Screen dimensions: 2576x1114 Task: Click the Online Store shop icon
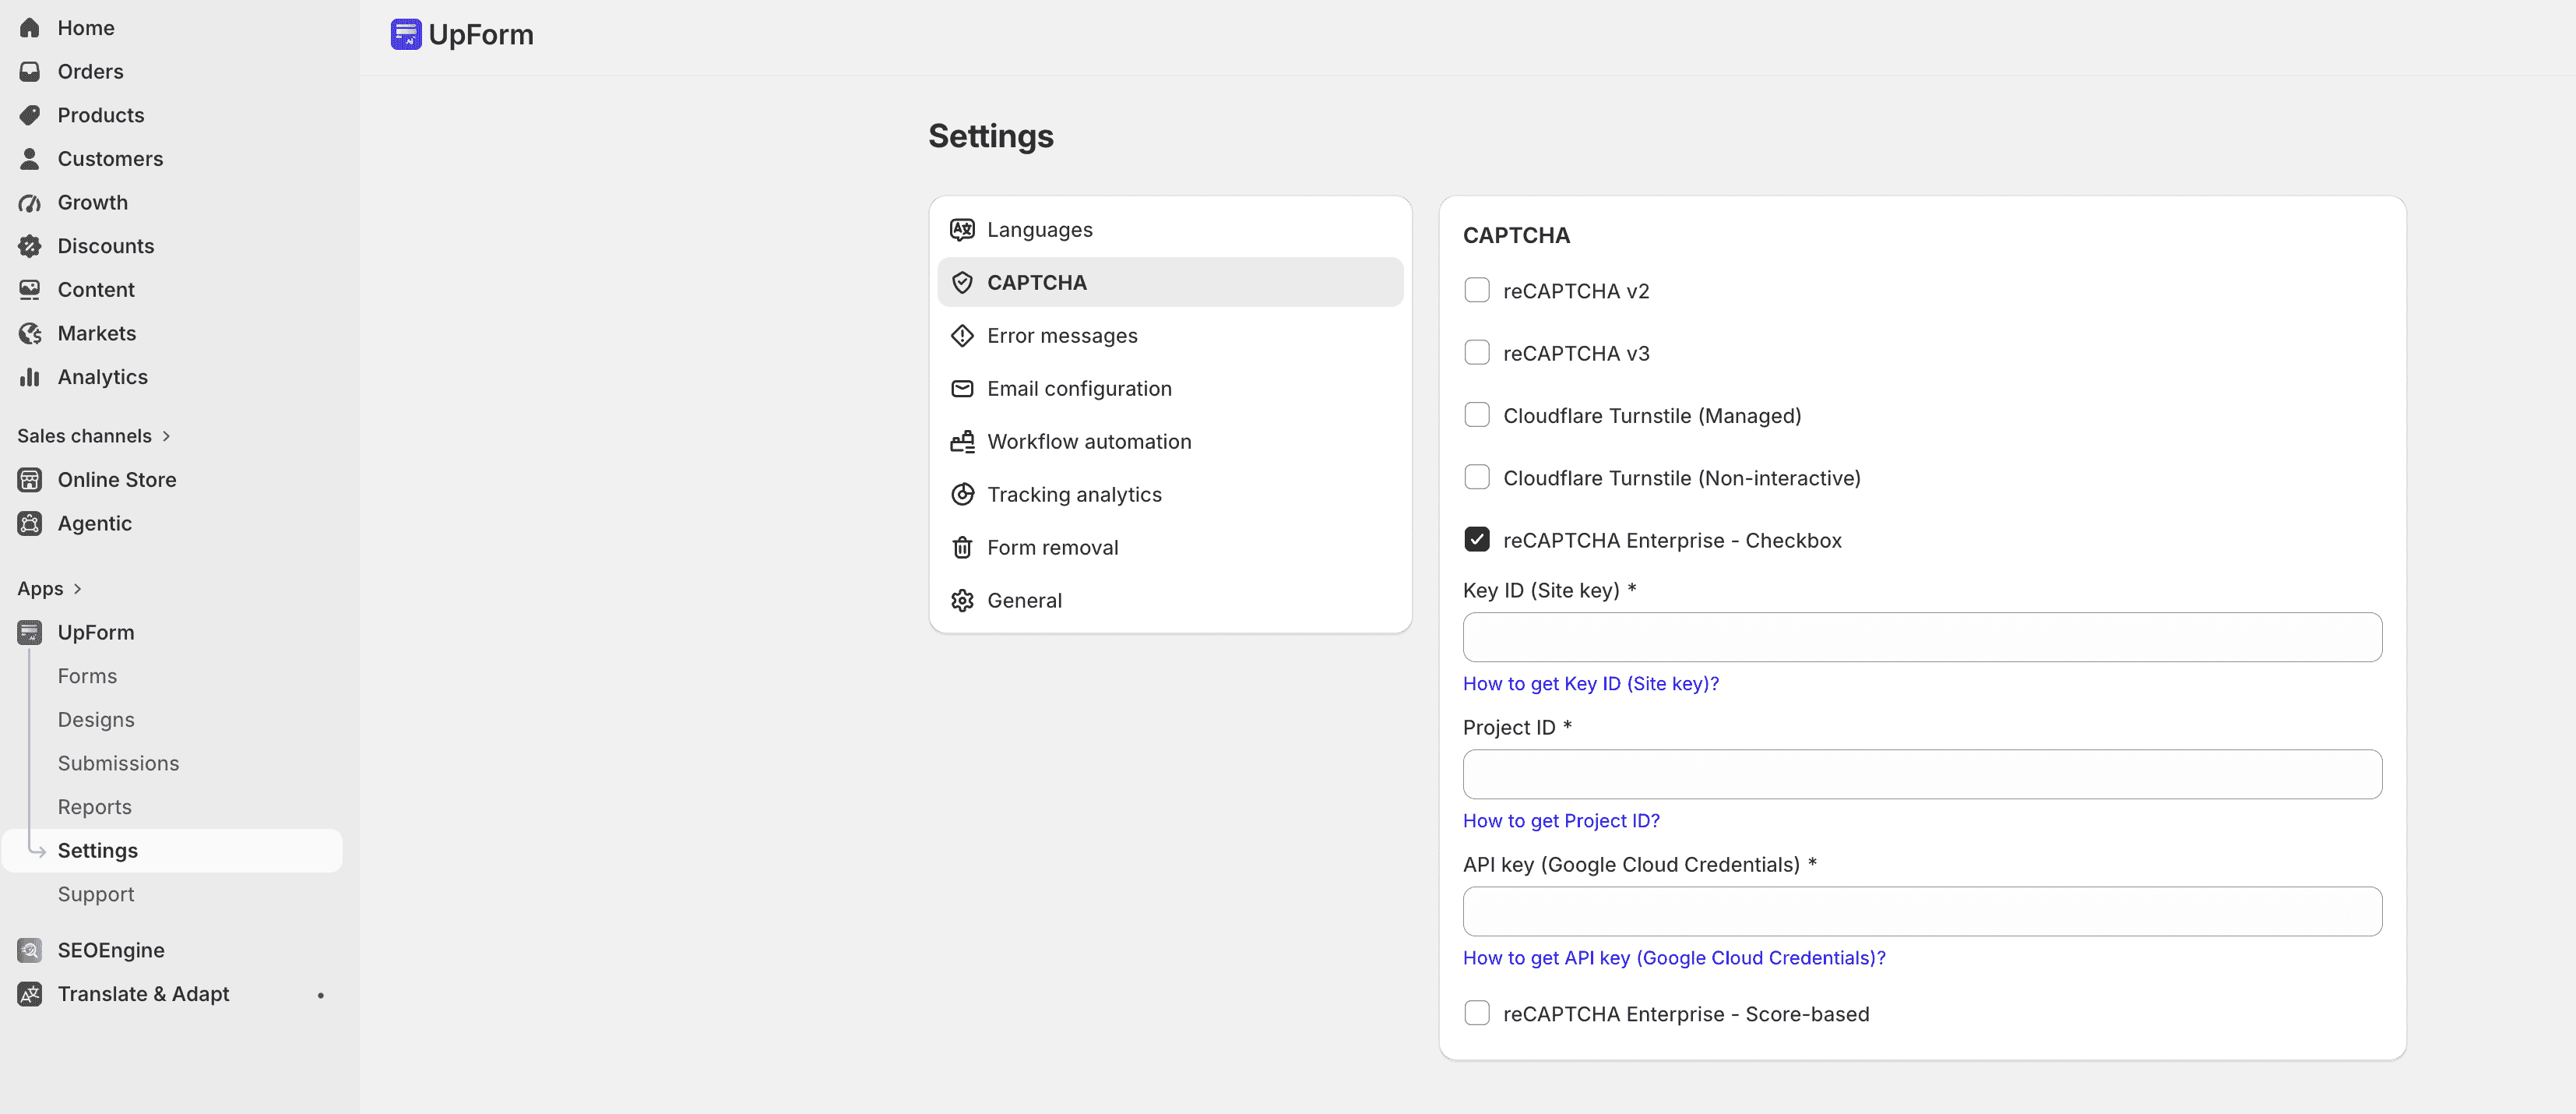click(x=30, y=480)
